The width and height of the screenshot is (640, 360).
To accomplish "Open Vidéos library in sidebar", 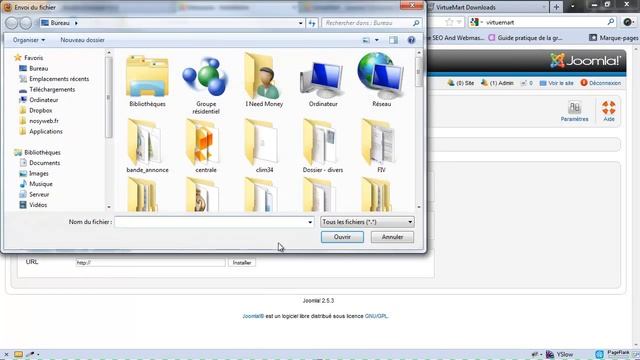I will [x=38, y=205].
